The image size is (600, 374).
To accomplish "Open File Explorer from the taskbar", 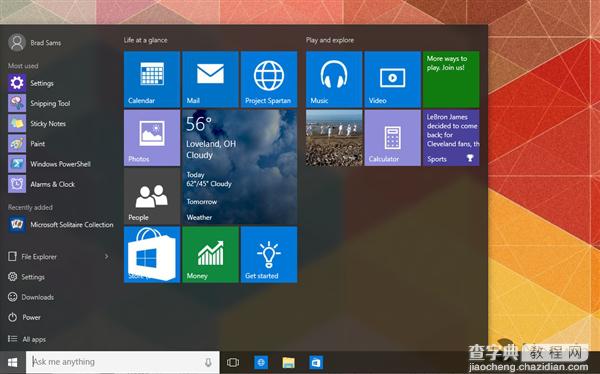I will (x=289, y=362).
